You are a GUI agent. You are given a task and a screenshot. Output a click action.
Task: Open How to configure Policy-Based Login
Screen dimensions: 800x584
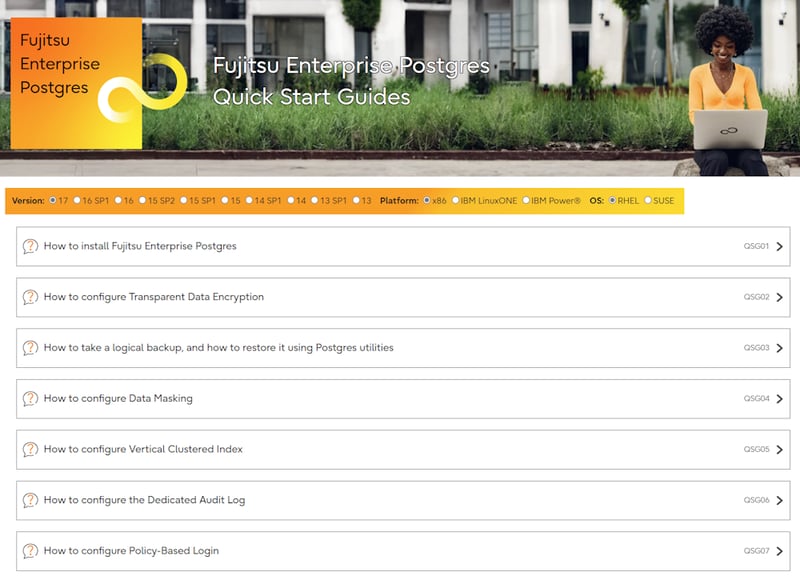tap(403, 551)
